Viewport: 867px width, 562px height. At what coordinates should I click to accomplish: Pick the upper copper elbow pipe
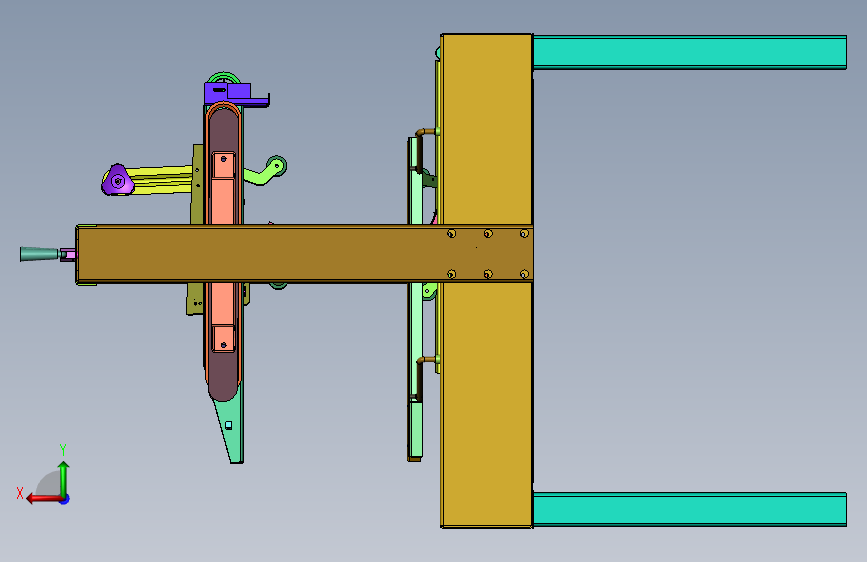click(427, 133)
